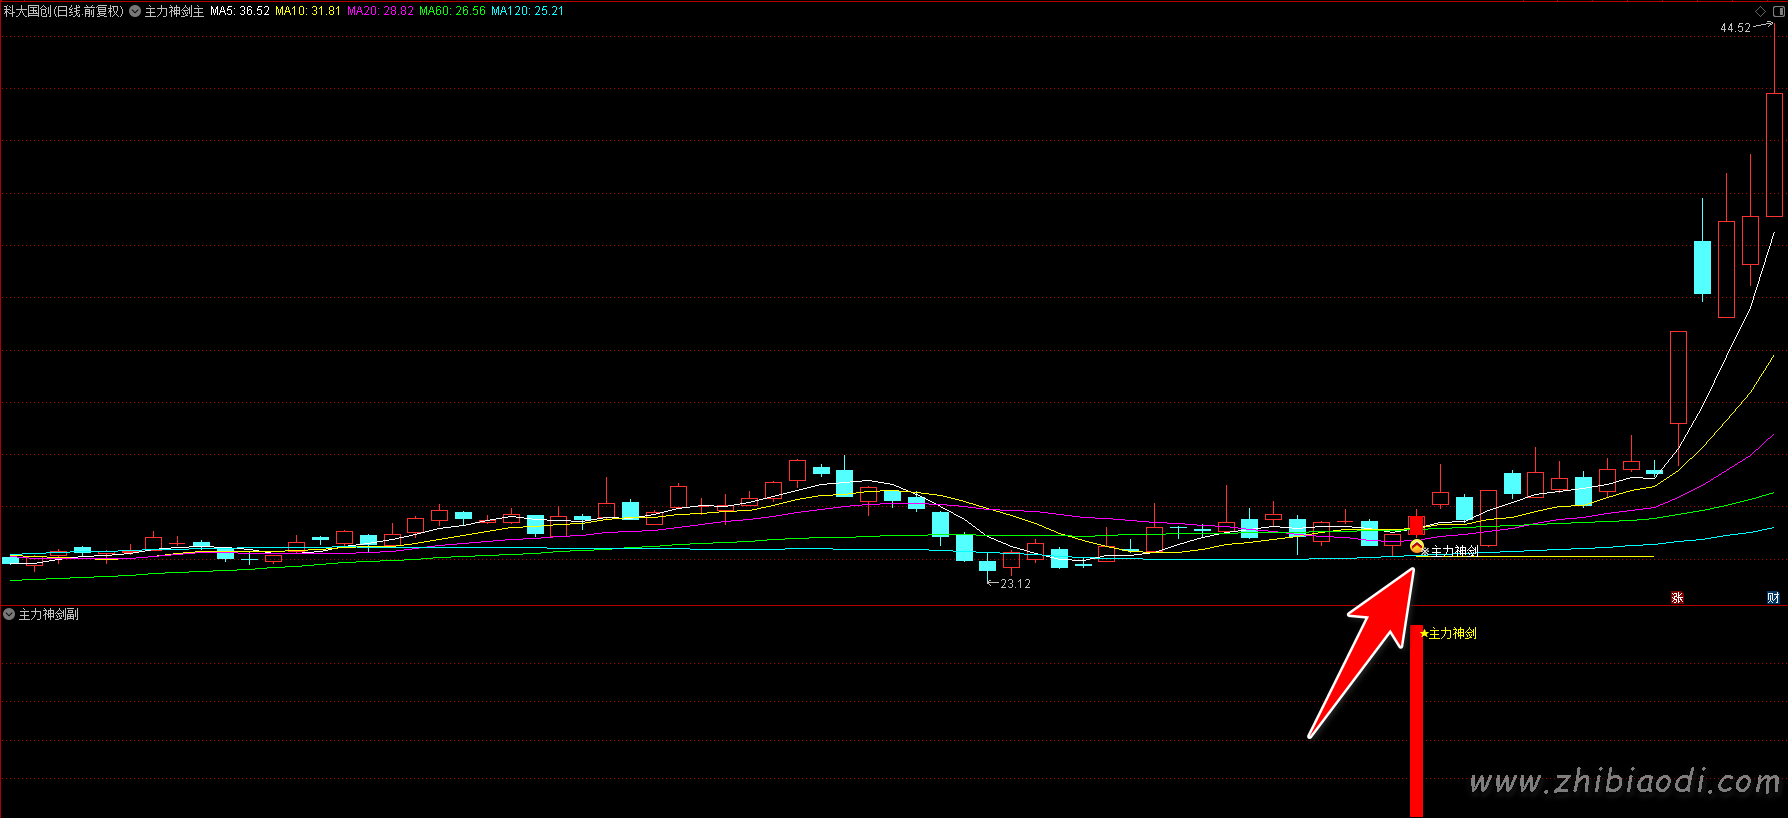
Task: Click the orange up-arrow signal icon
Action: coord(1416,547)
